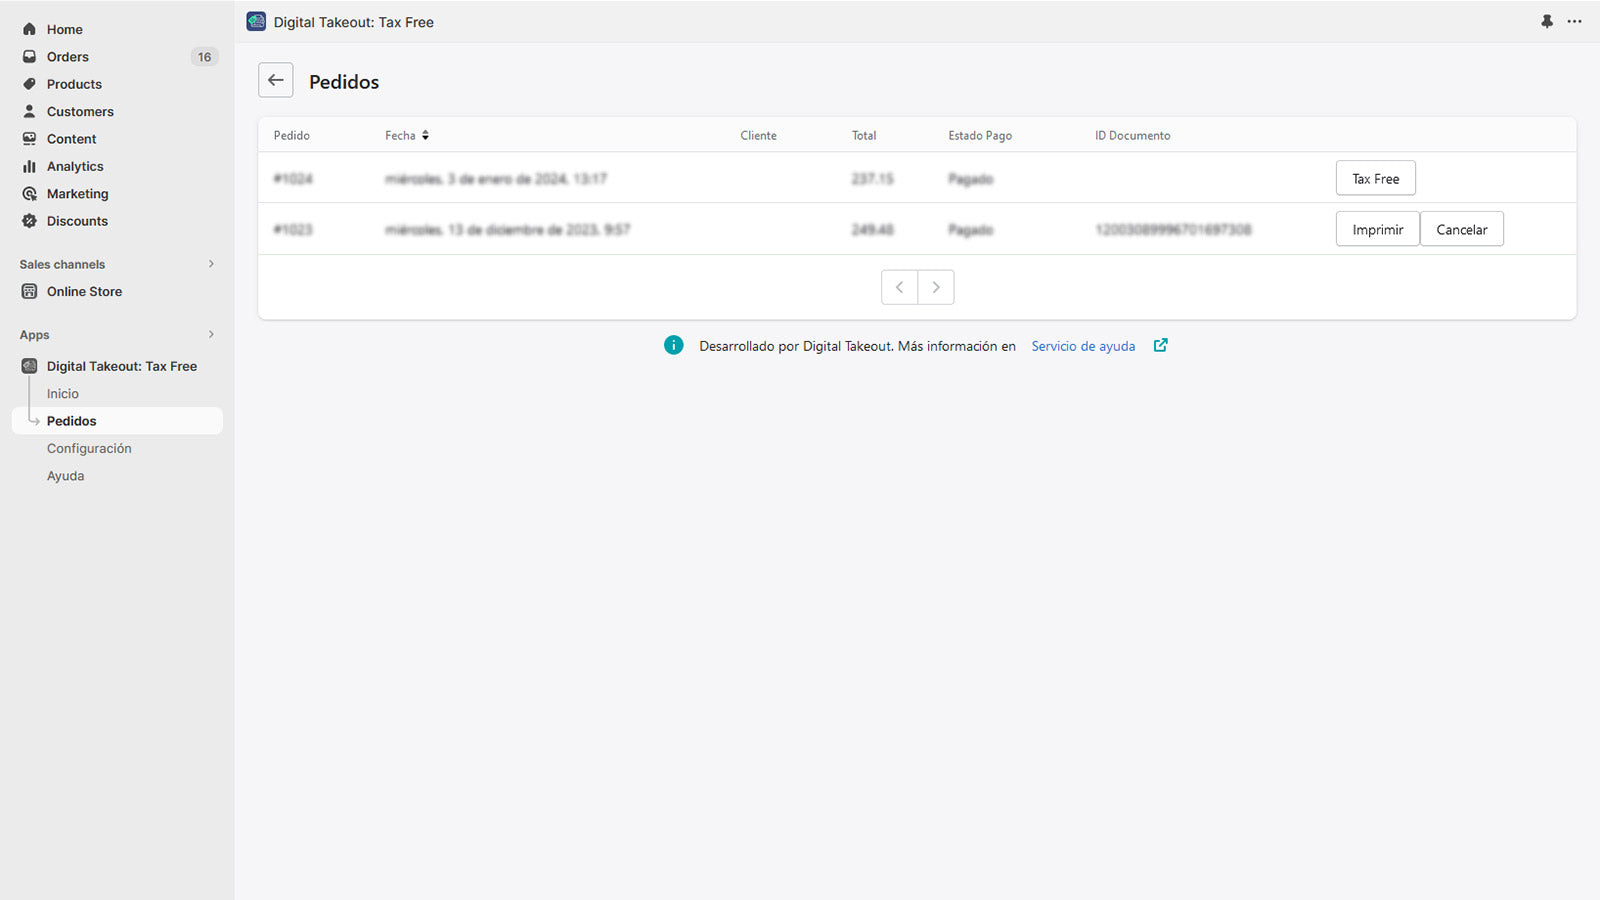The width and height of the screenshot is (1600, 900).
Task: Sort orders by the Fecha column
Action: (407, 135)
